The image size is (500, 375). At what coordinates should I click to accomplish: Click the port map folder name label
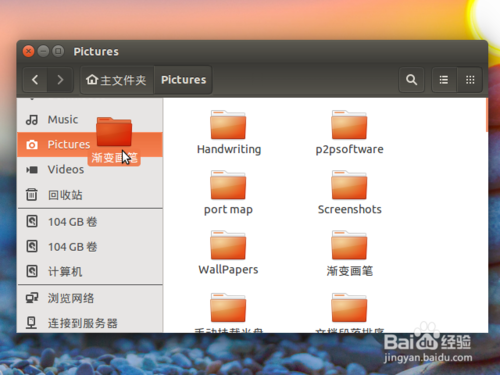[228, 210]
